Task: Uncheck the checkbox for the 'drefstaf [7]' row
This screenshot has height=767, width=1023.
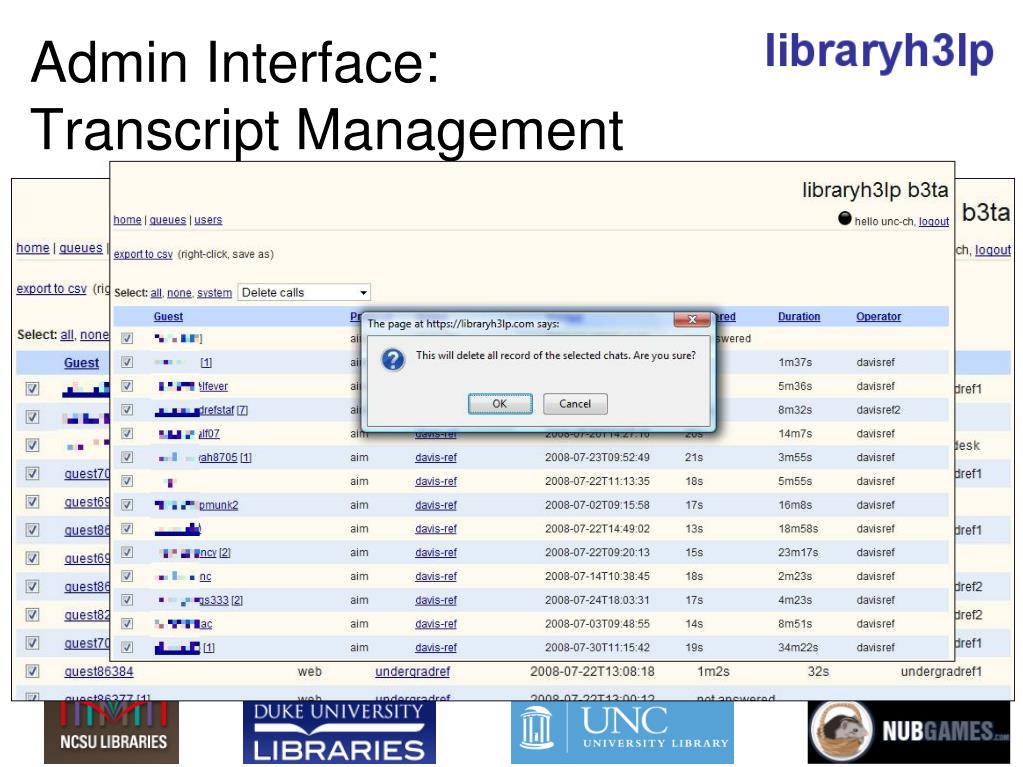Action: point(127,410)
